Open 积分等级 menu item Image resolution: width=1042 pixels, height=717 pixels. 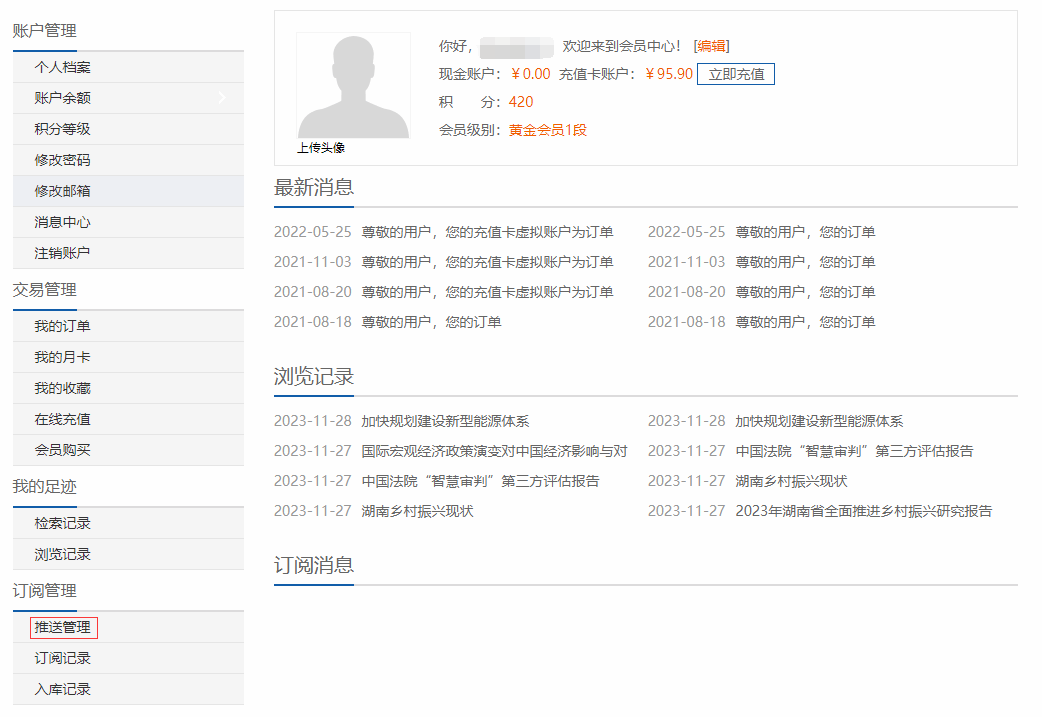pos(62,129)
